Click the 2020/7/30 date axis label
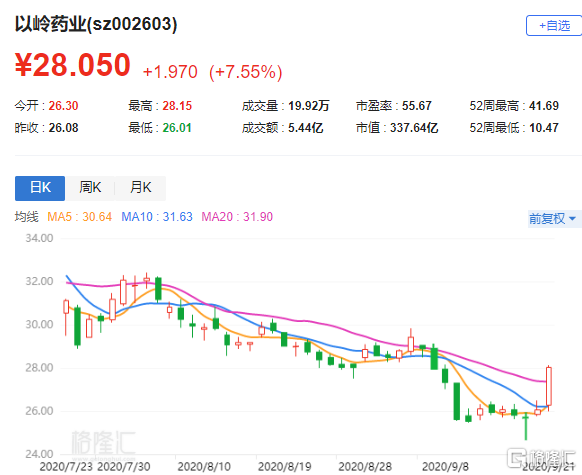Image resolution: width=582 pixels, height=475 pixels. tap(124, 467)
